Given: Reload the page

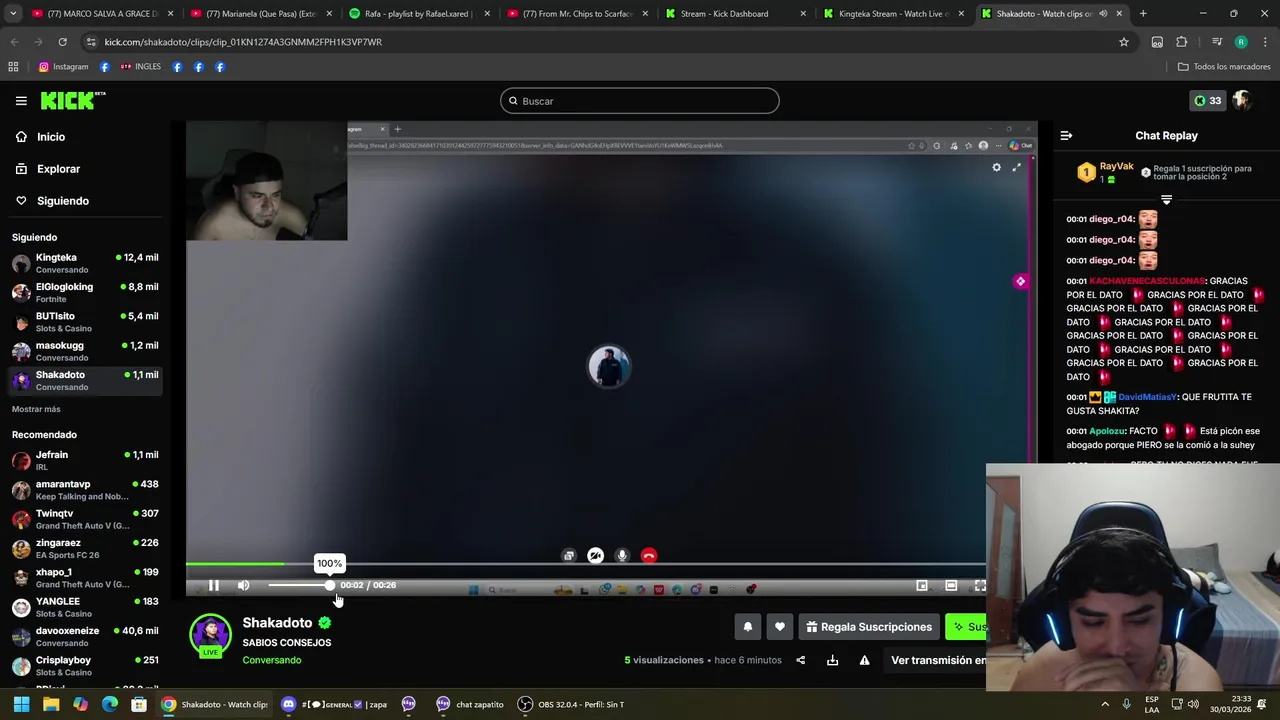Looking at the screenshot, I should coord(62,42).
